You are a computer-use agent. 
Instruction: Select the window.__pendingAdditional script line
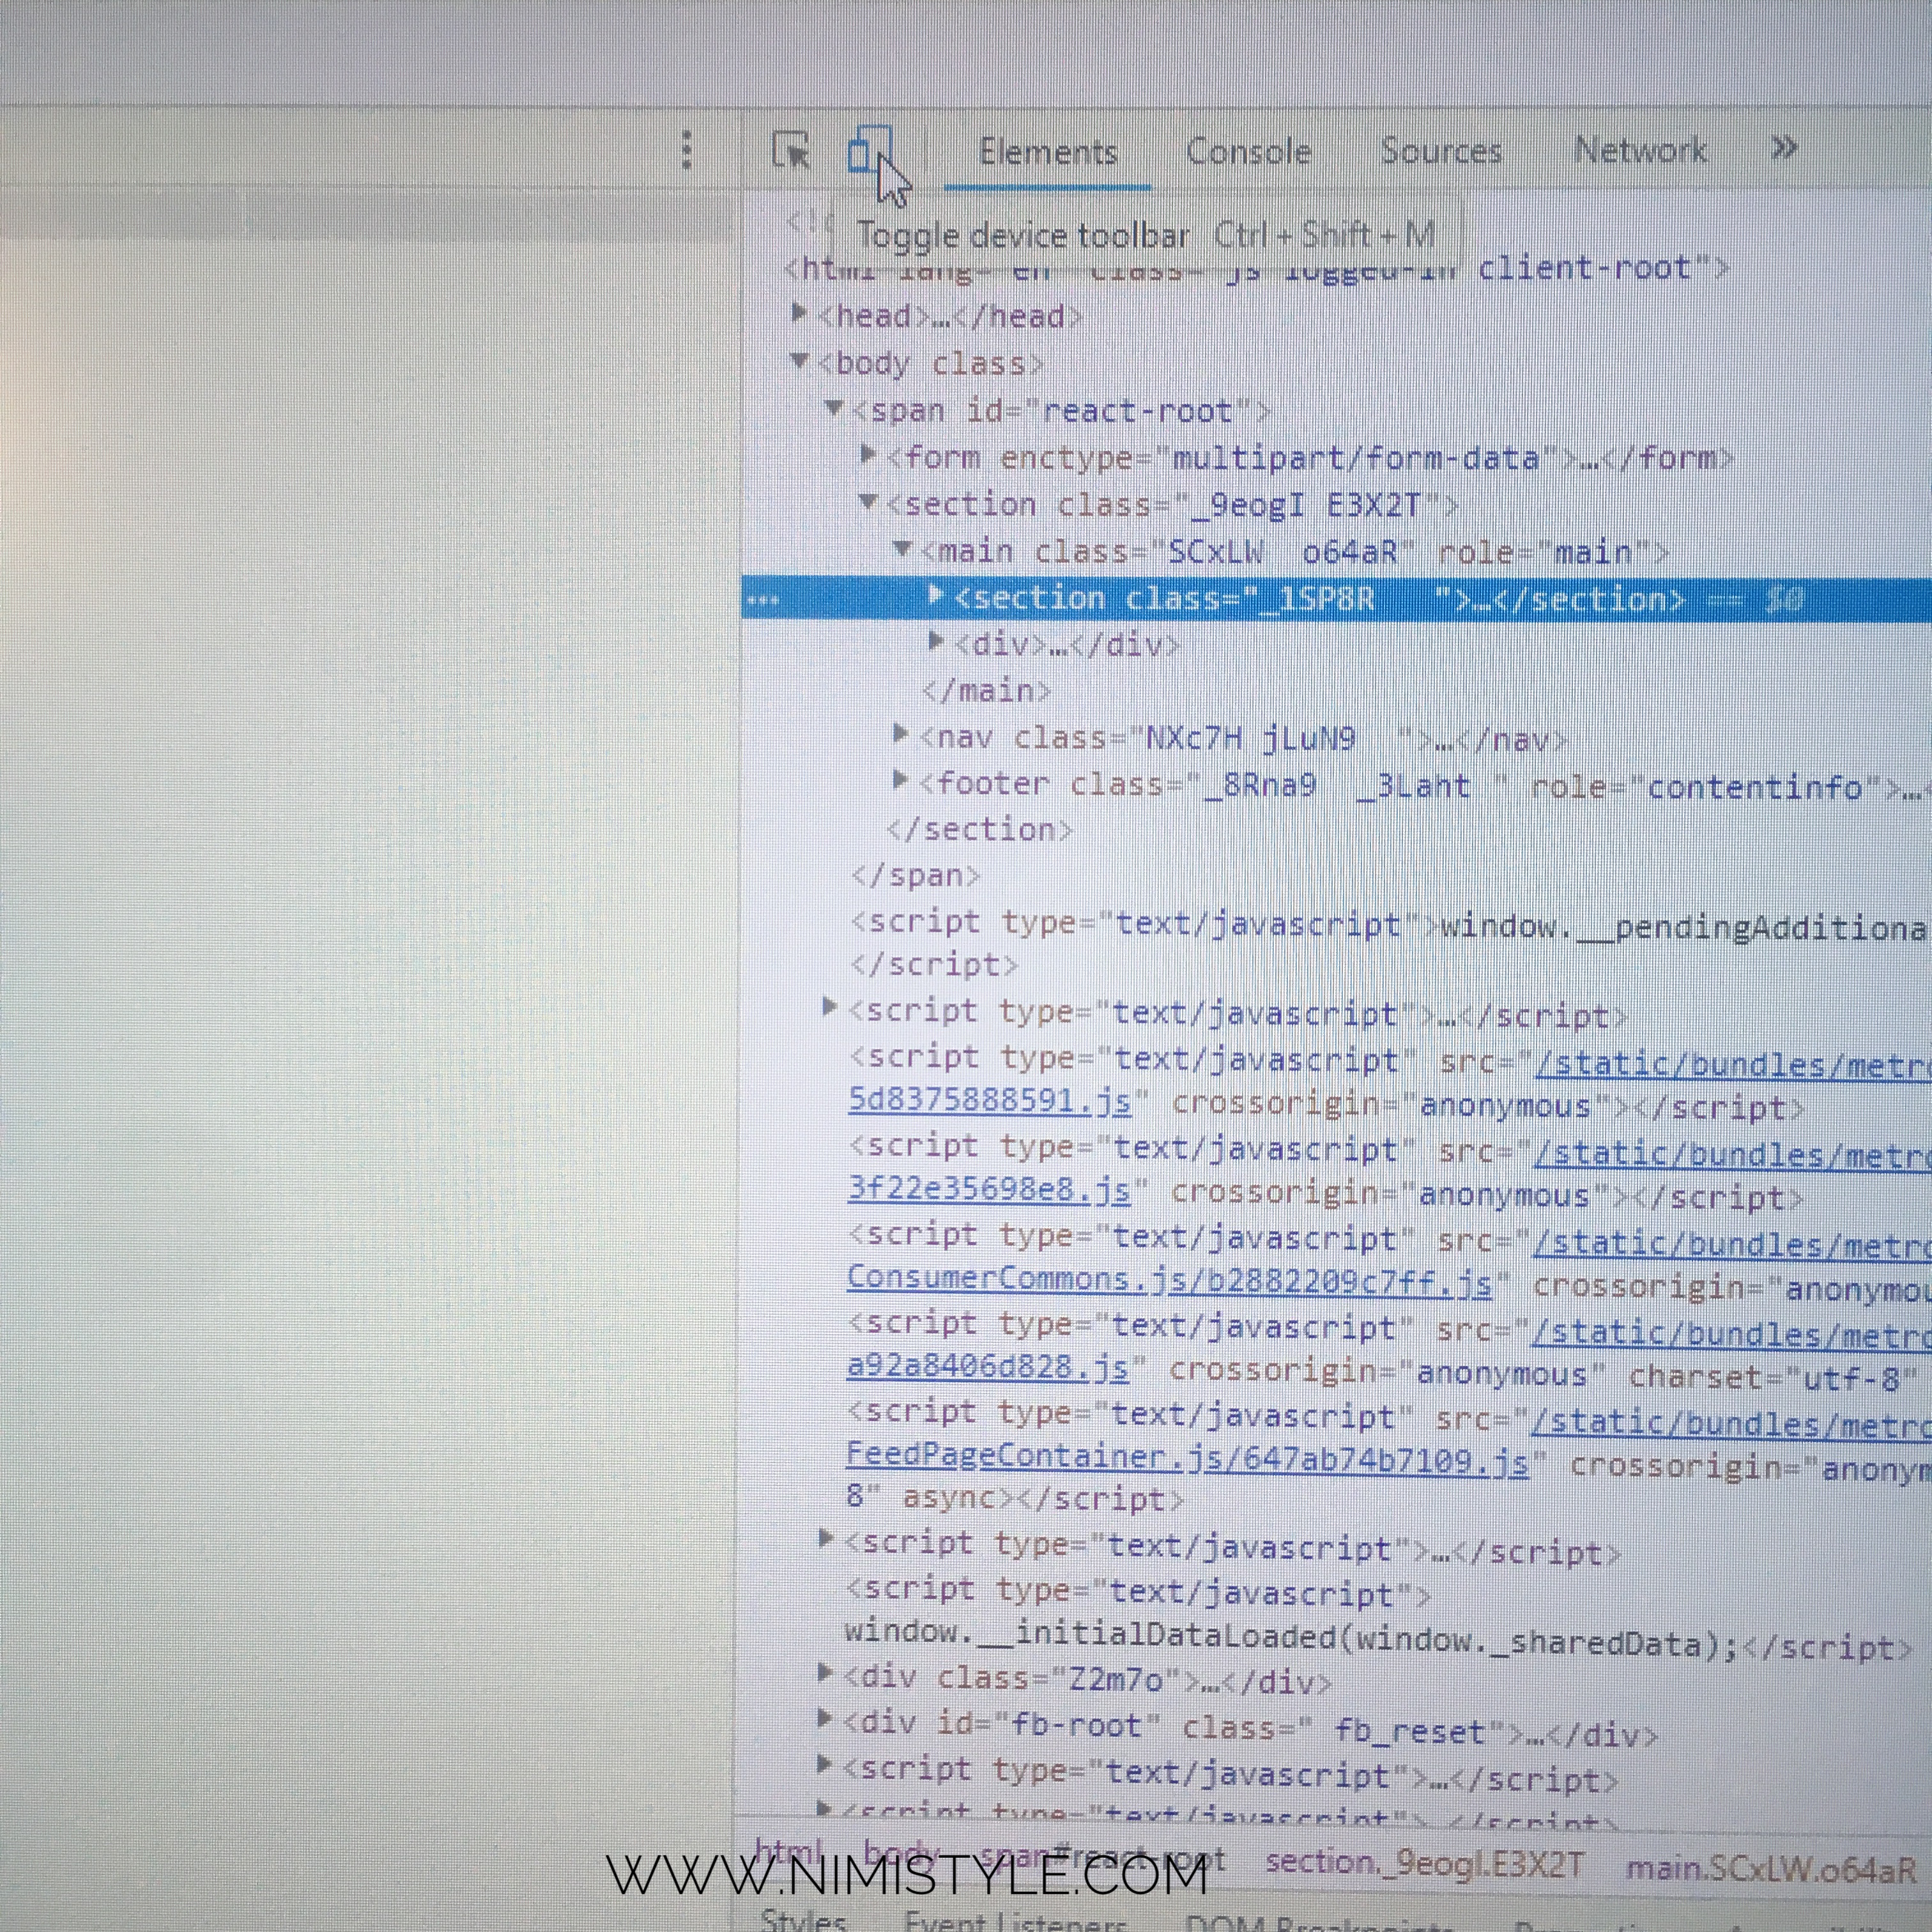pos(1390,926)
